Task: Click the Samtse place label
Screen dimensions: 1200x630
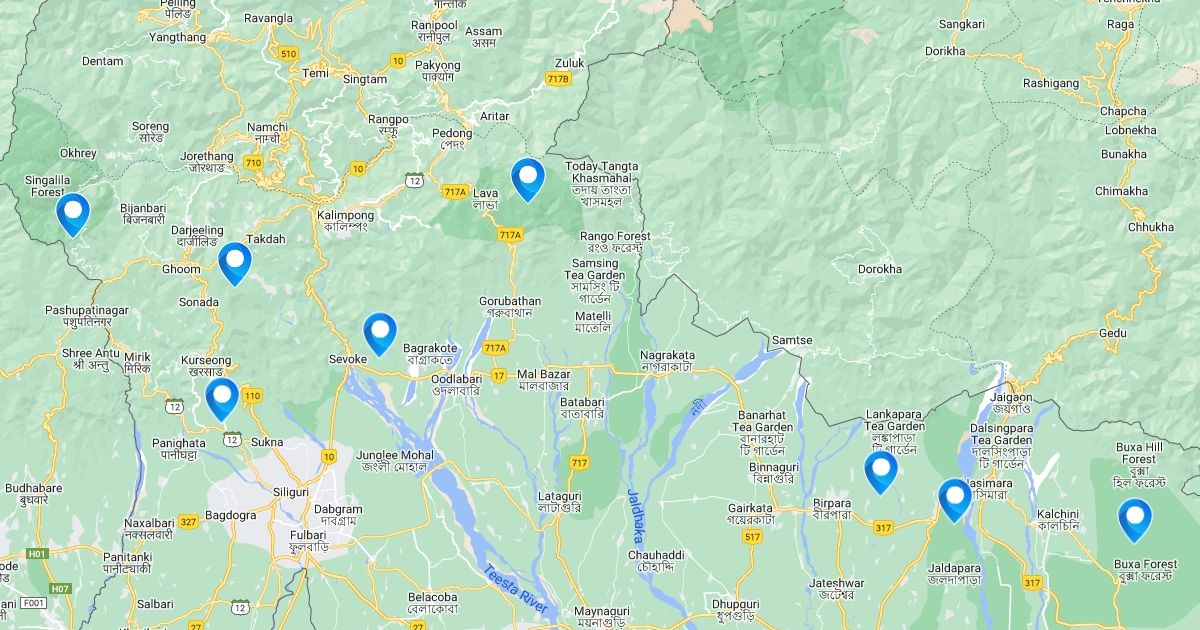Action: pos(792,341)
